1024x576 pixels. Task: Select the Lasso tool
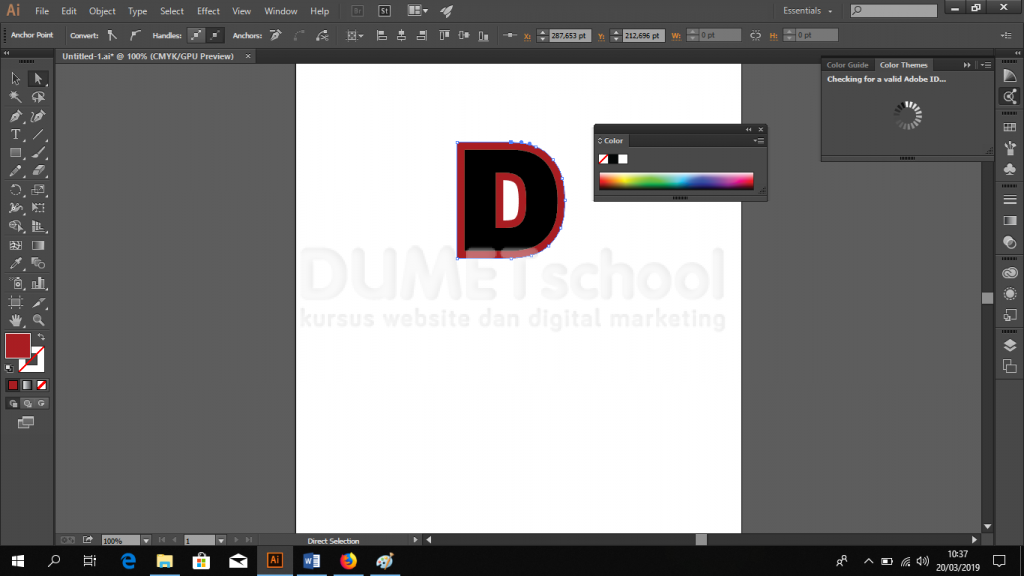tap(38, 97)
